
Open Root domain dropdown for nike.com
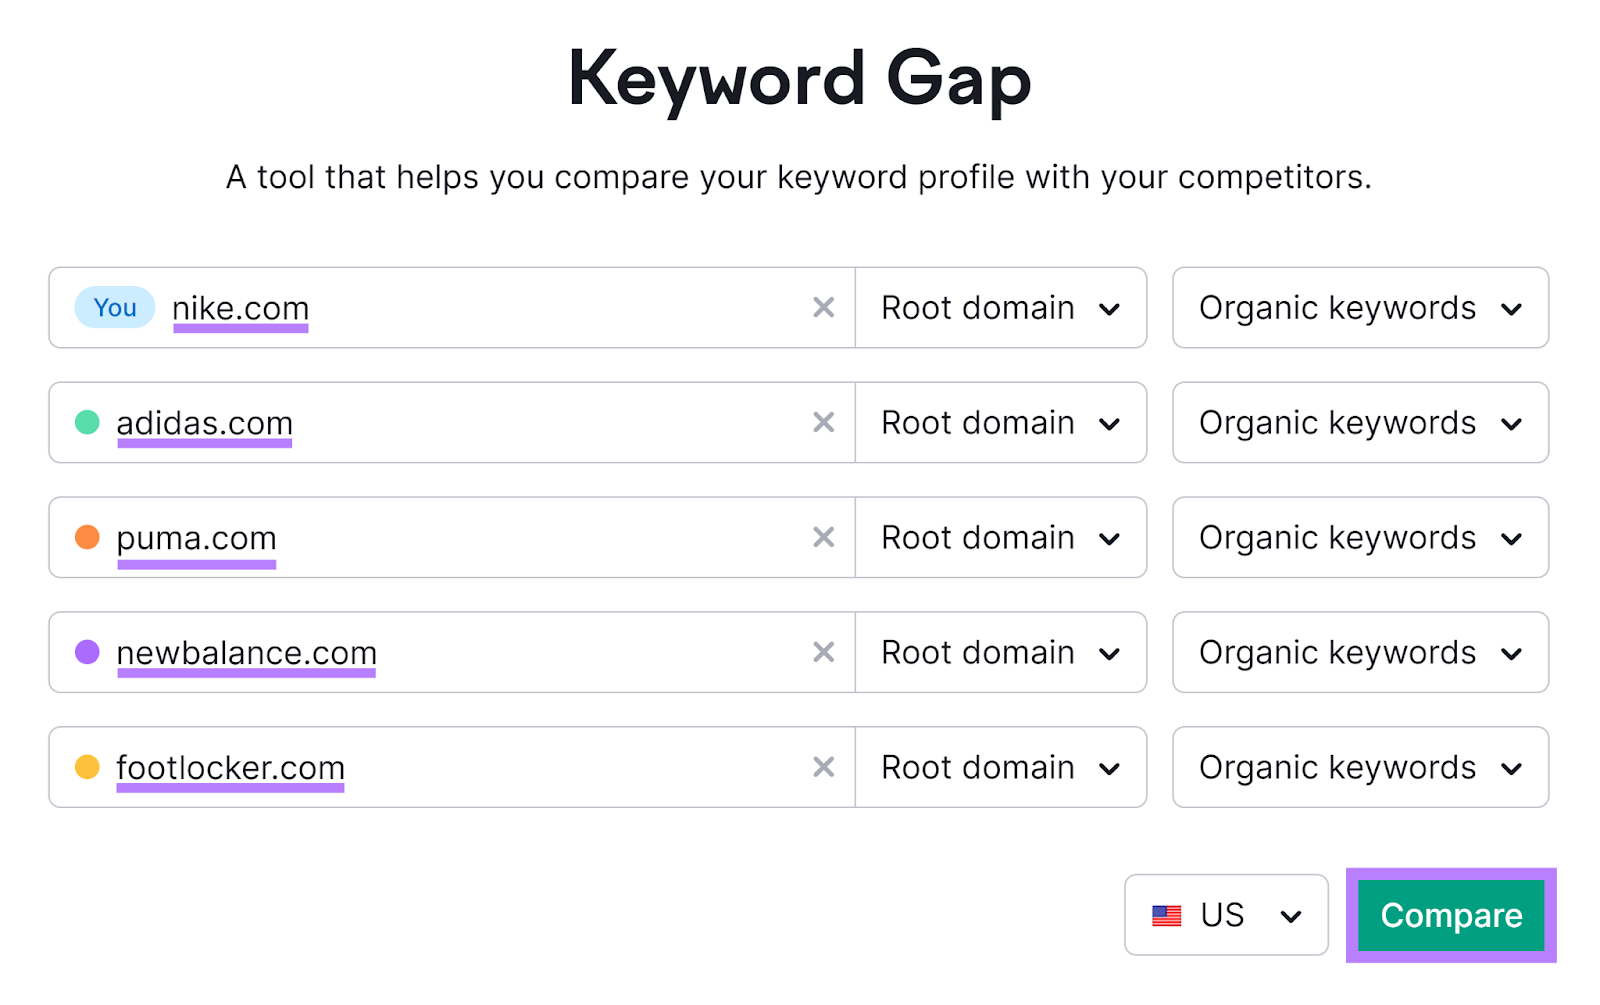pyautogui.click(x=1000, y=308)
